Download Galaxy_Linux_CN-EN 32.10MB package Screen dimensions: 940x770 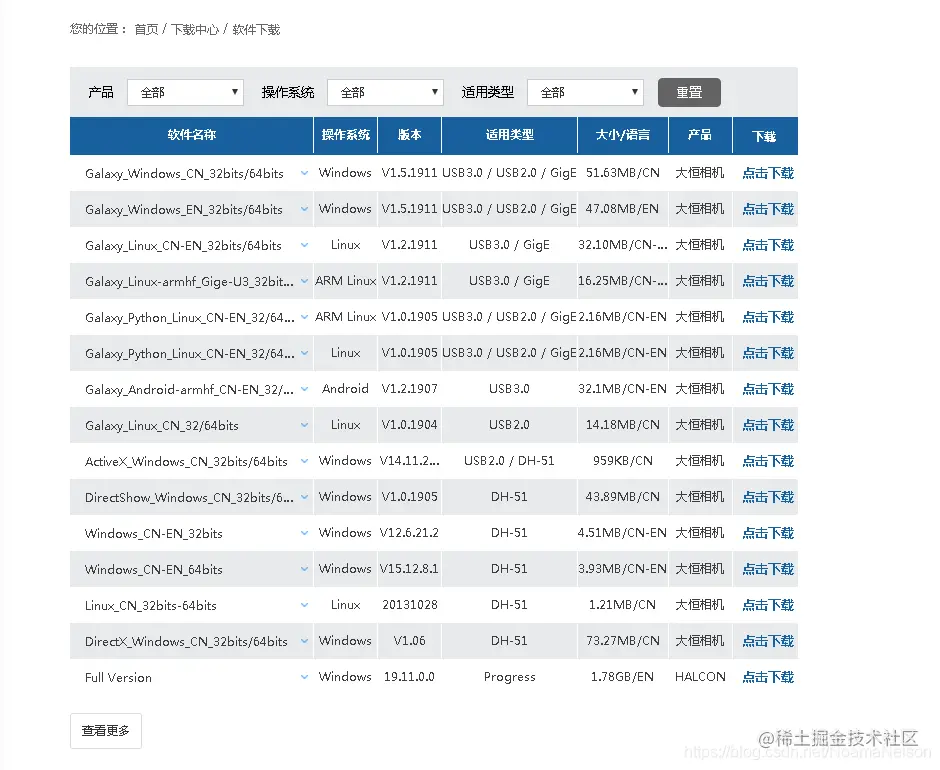(x=768, y=245)
